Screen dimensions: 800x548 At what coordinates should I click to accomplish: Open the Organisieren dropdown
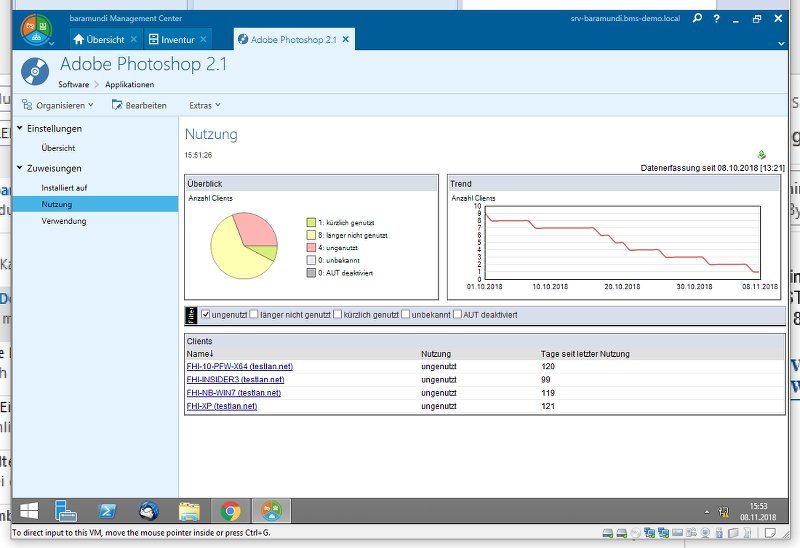pos(58,105)
